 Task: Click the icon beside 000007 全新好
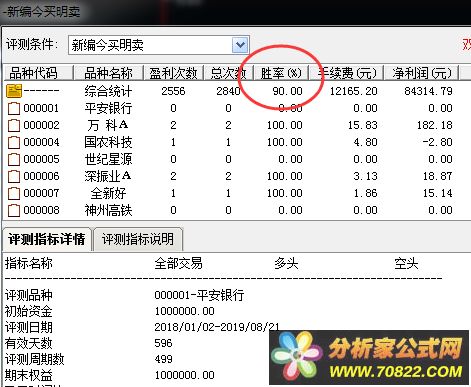14,193
